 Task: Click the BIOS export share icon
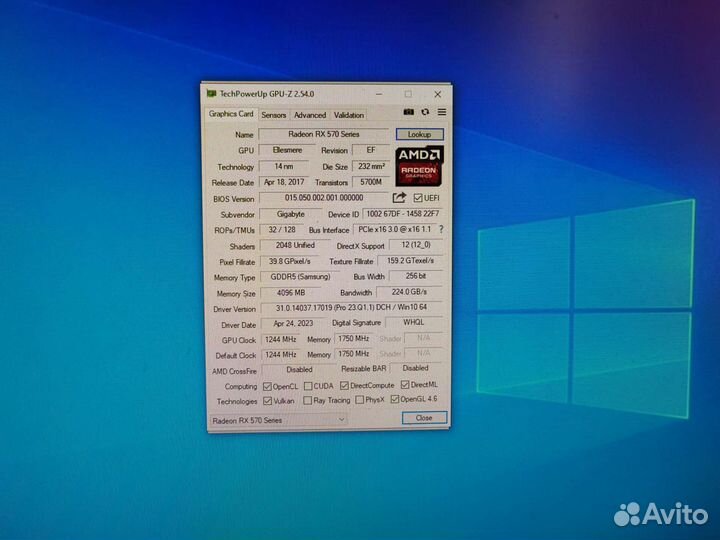399,197
